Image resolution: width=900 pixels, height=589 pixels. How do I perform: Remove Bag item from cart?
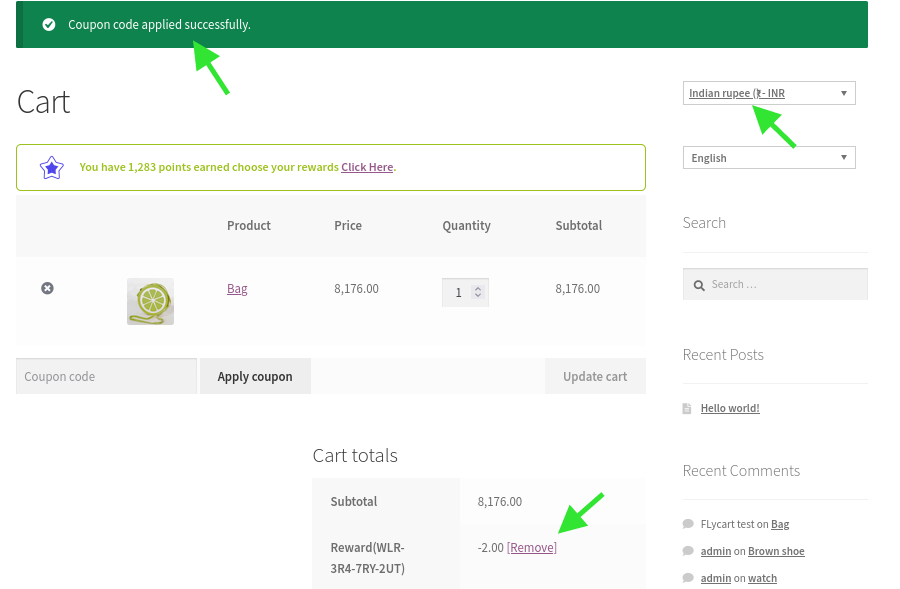pyautogui.click(x=47, y=288)
